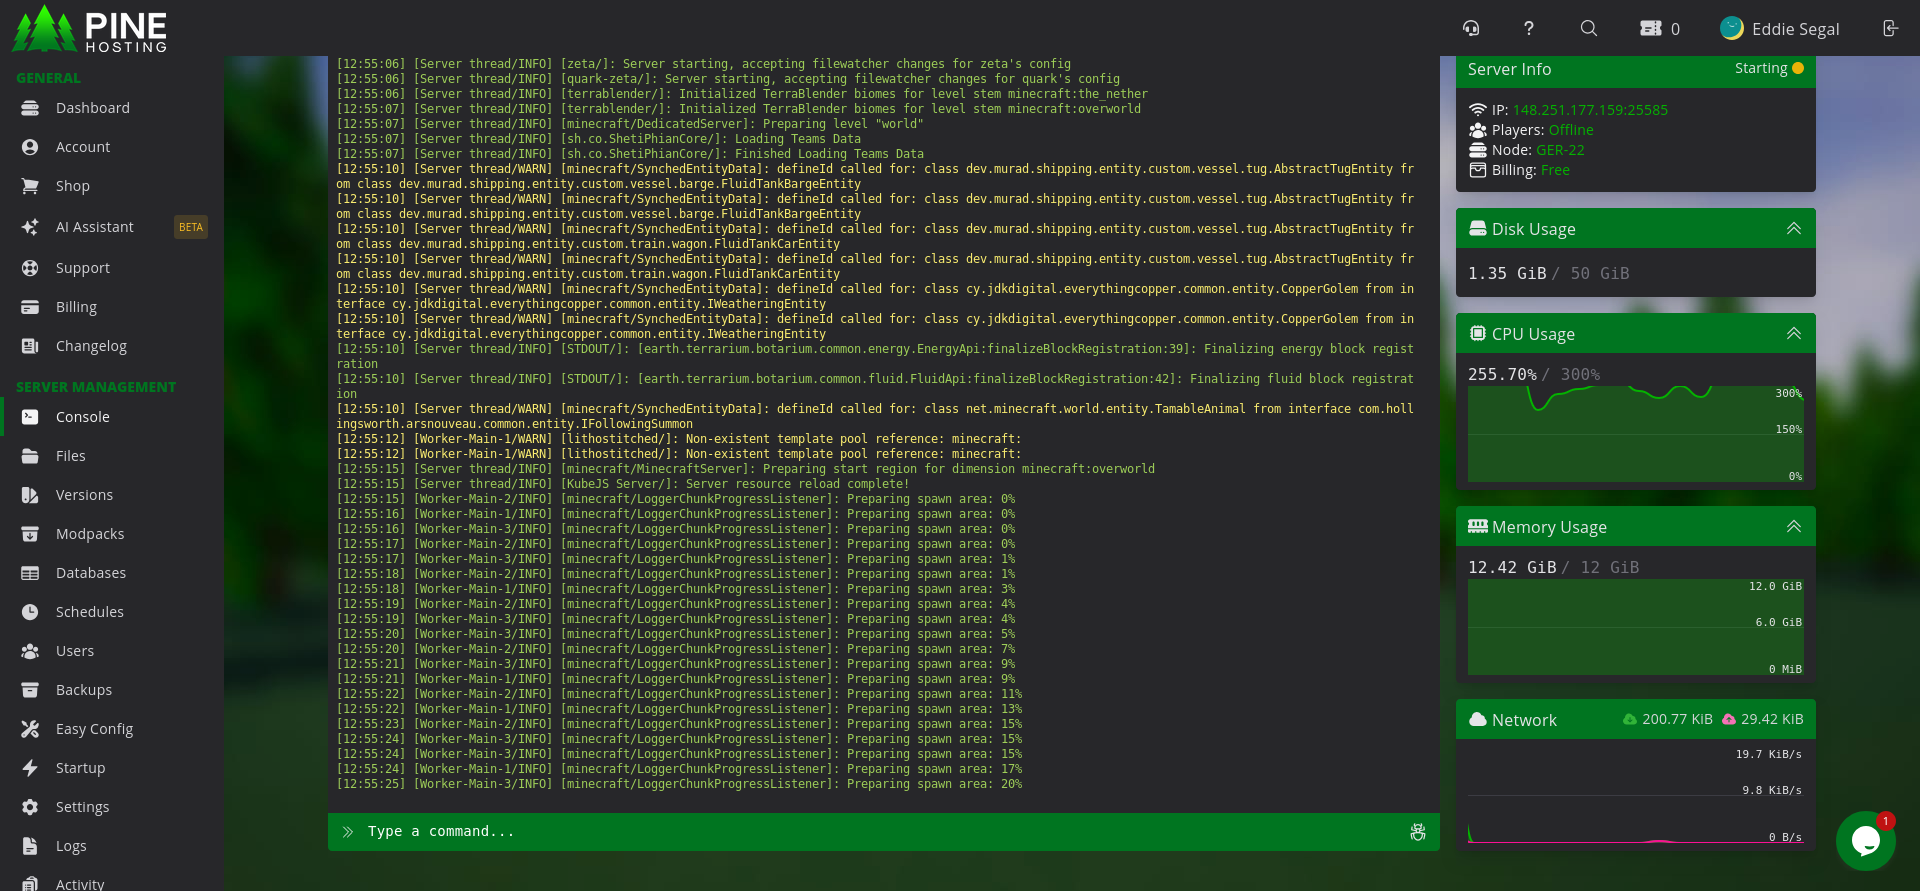Click the Modpacks box icon
This screenshot has width=1920, height=891.
tap(30, 534)
